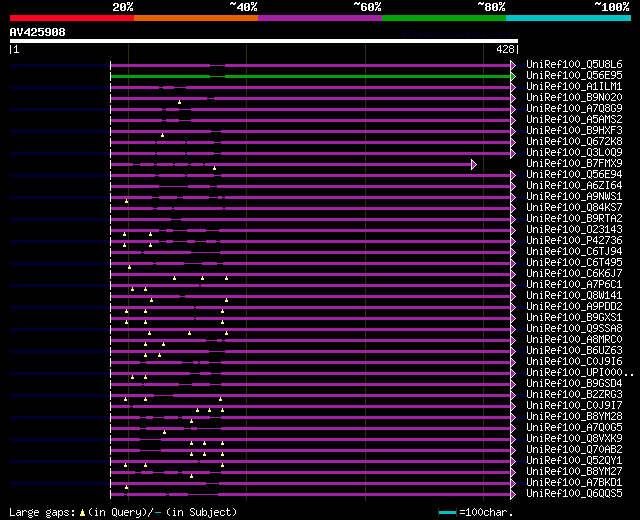Click the UniRef100_Q70AB2 label
Screen dimensions: 640x520
tap(574, 450)
